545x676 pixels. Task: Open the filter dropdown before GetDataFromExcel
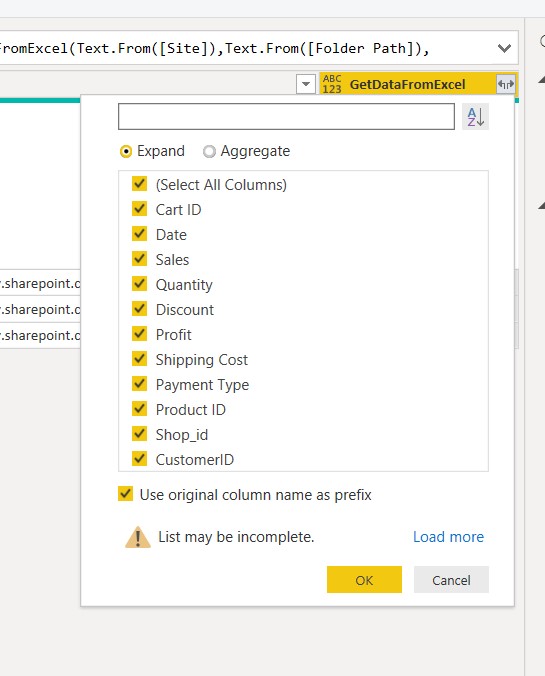pos(306,84)
